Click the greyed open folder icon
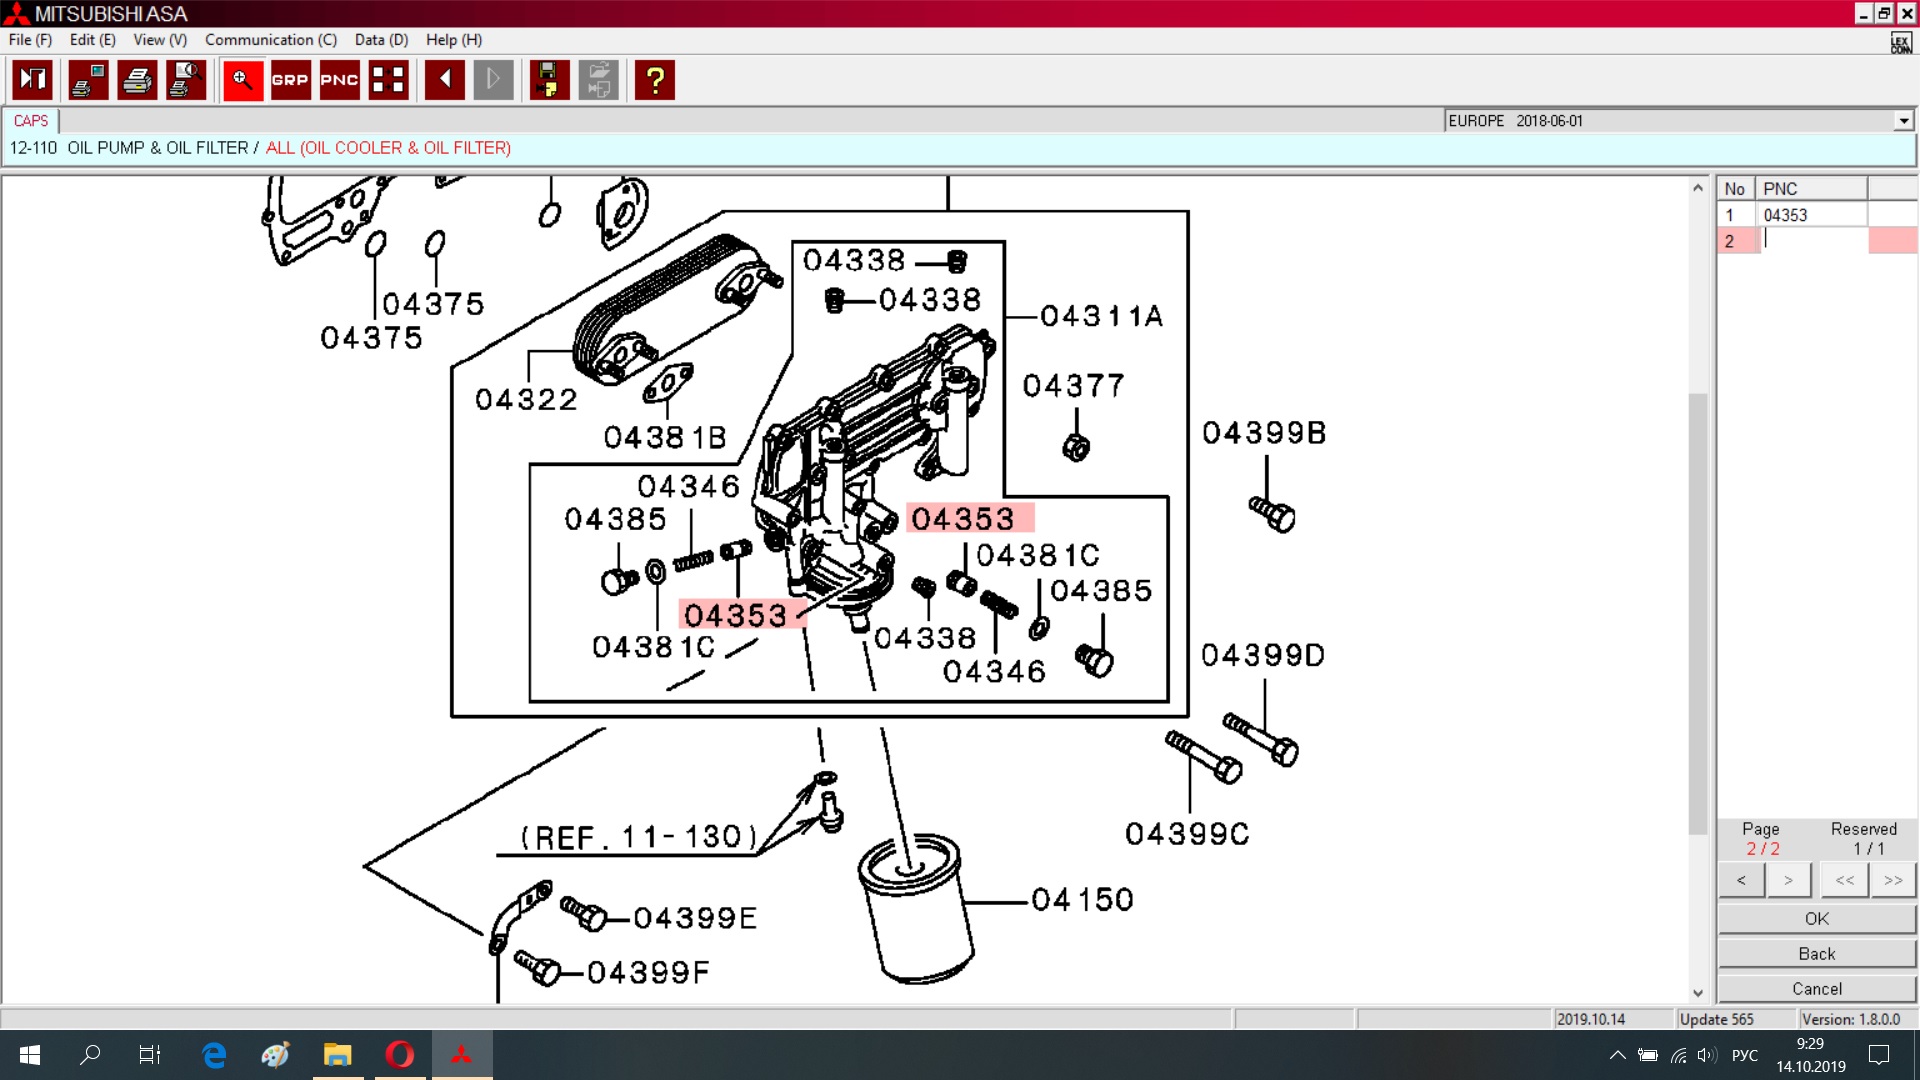The width and height of the screenshot is (1920, 1080). pyautogui.click(x=599, y=80)
